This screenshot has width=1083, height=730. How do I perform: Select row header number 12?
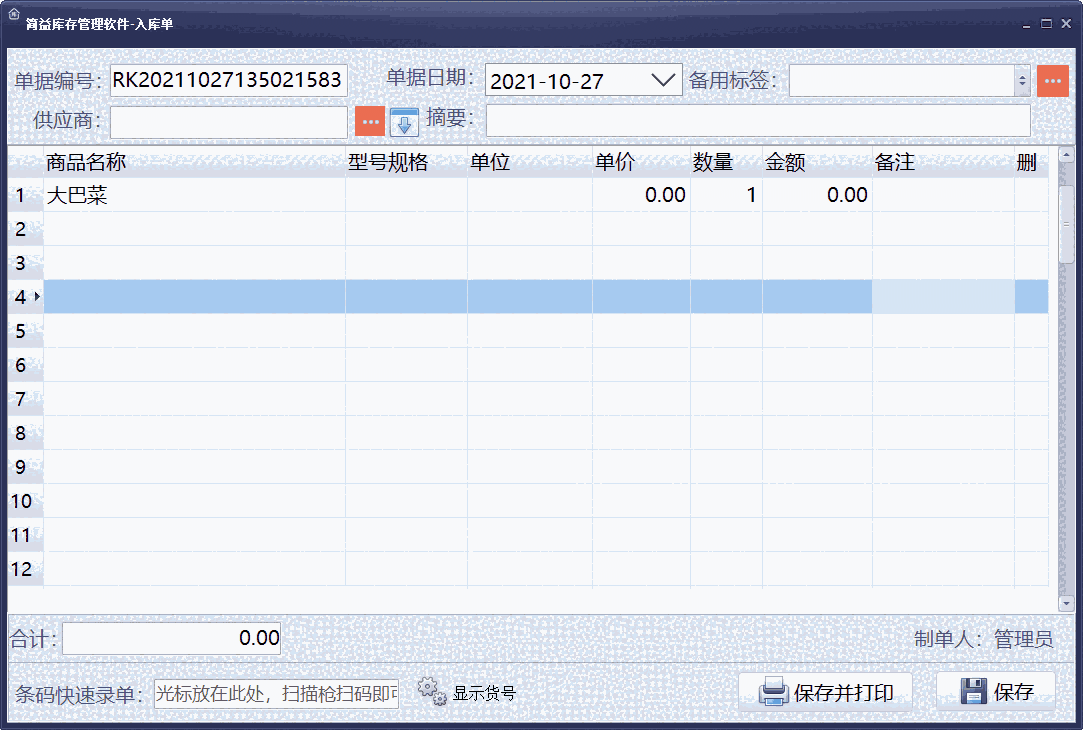pyautogui.click(x=26, y=568)
